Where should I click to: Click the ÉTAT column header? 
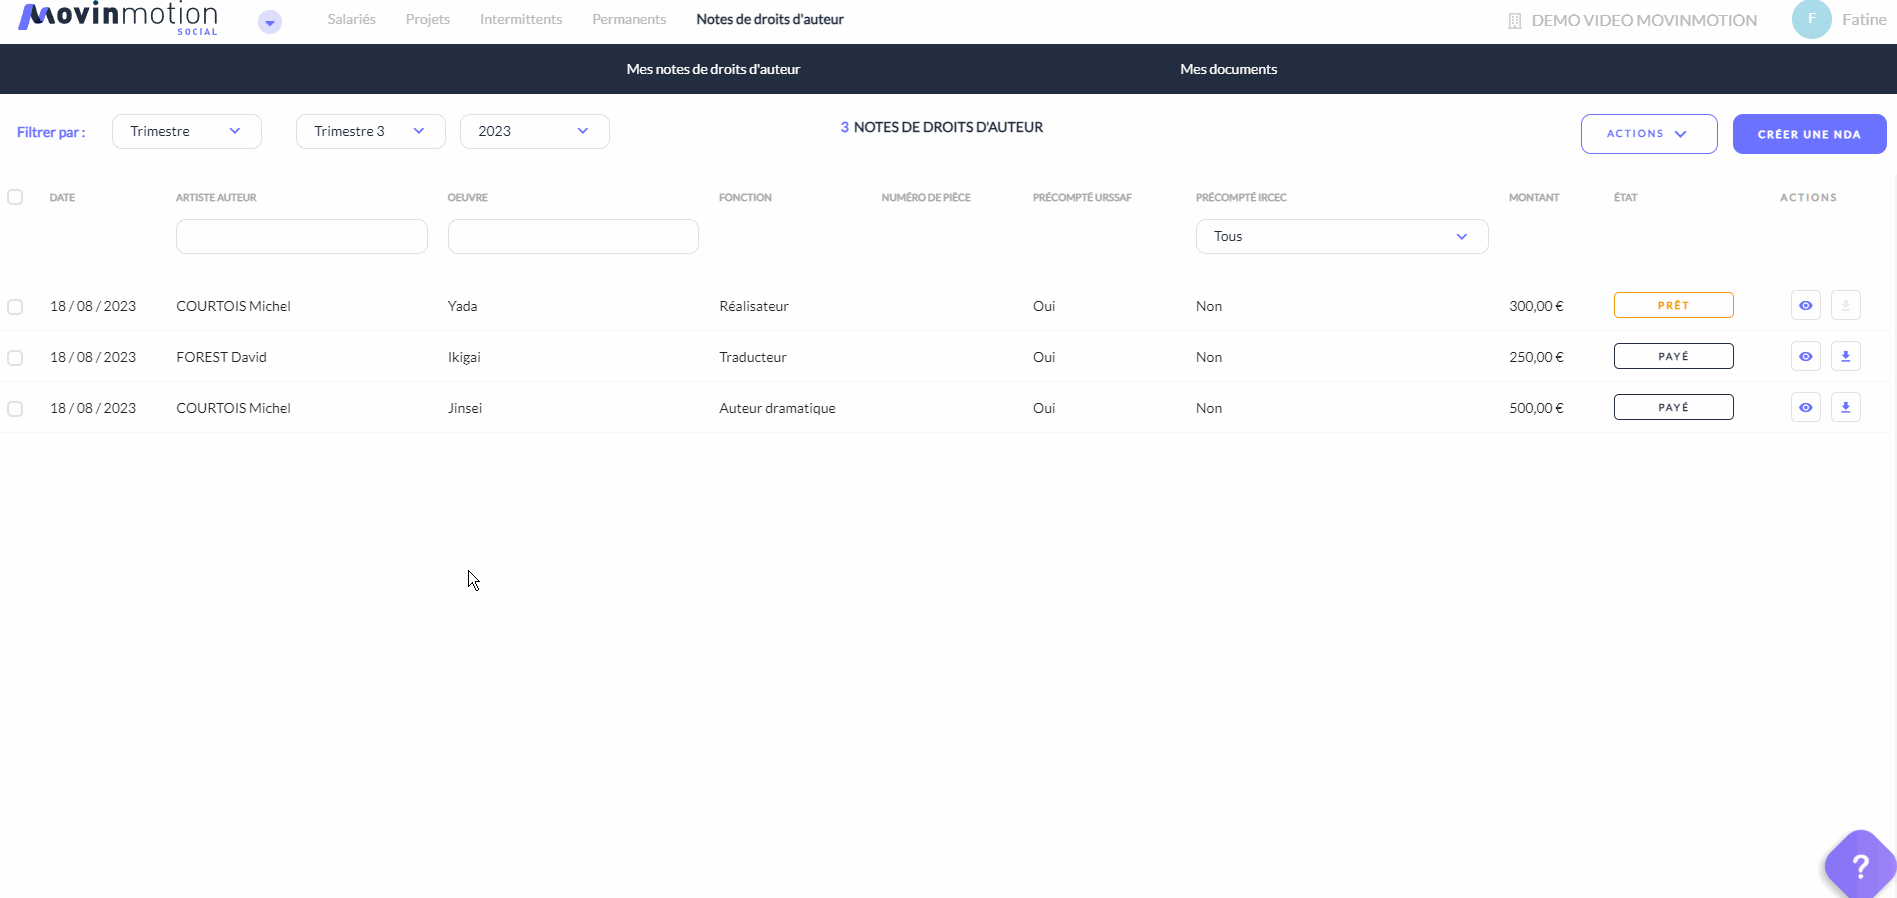1625,197
